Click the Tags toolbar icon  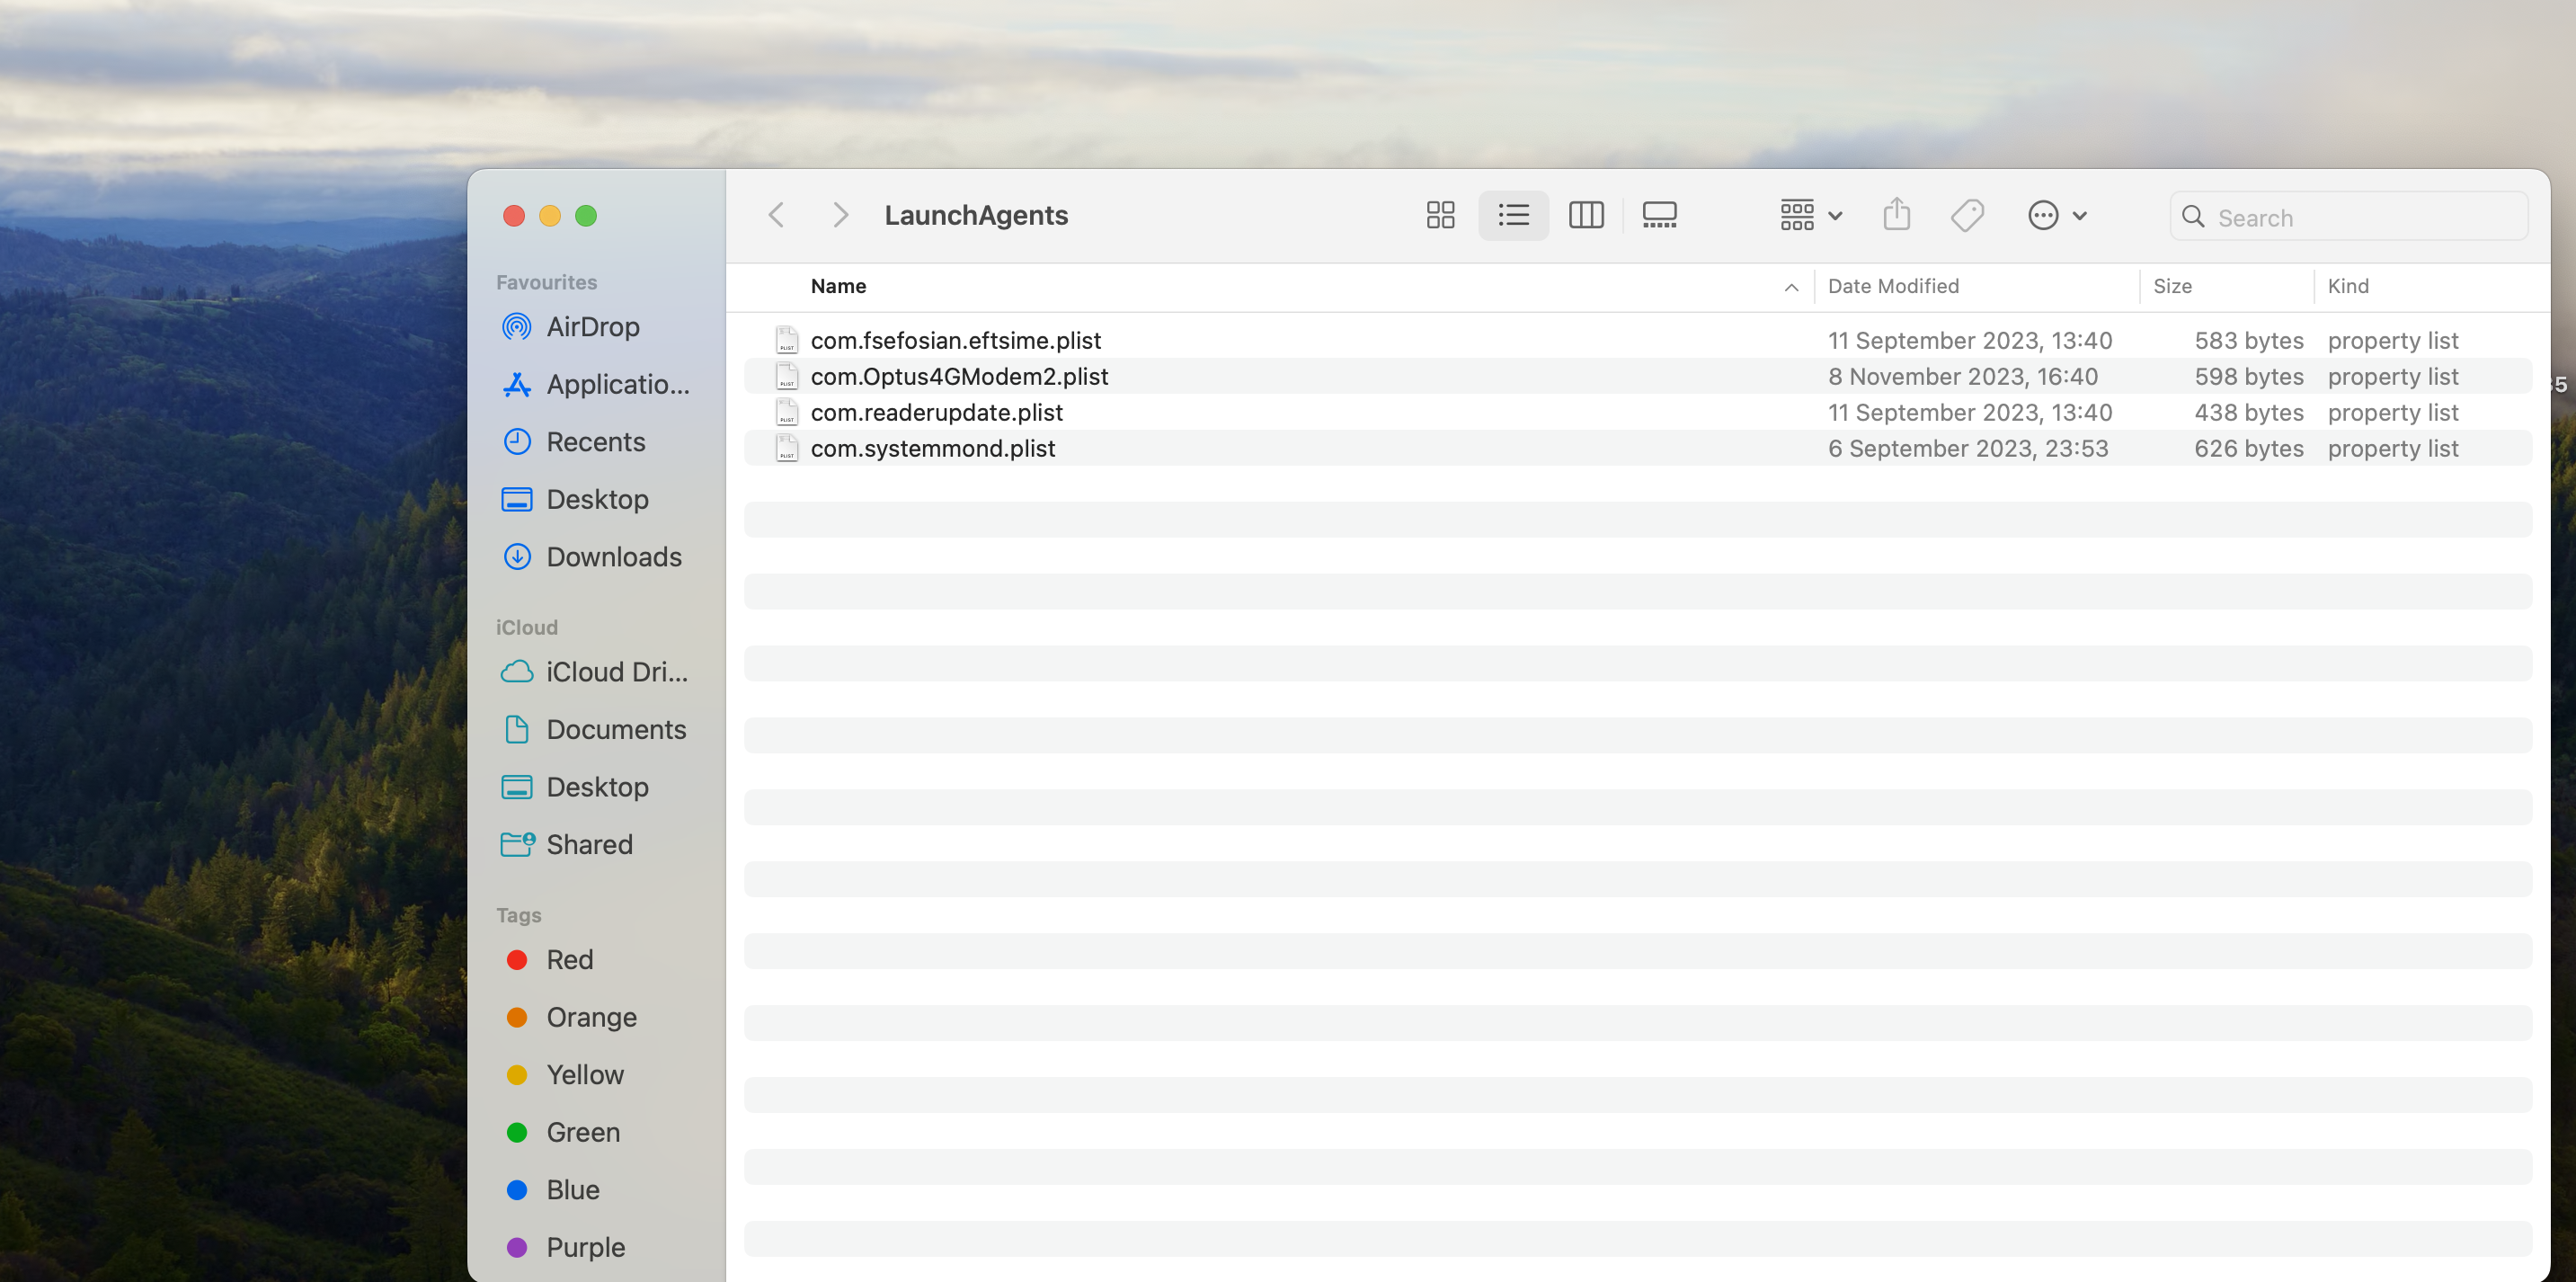pyautogui.click(x=1967, y=215)
